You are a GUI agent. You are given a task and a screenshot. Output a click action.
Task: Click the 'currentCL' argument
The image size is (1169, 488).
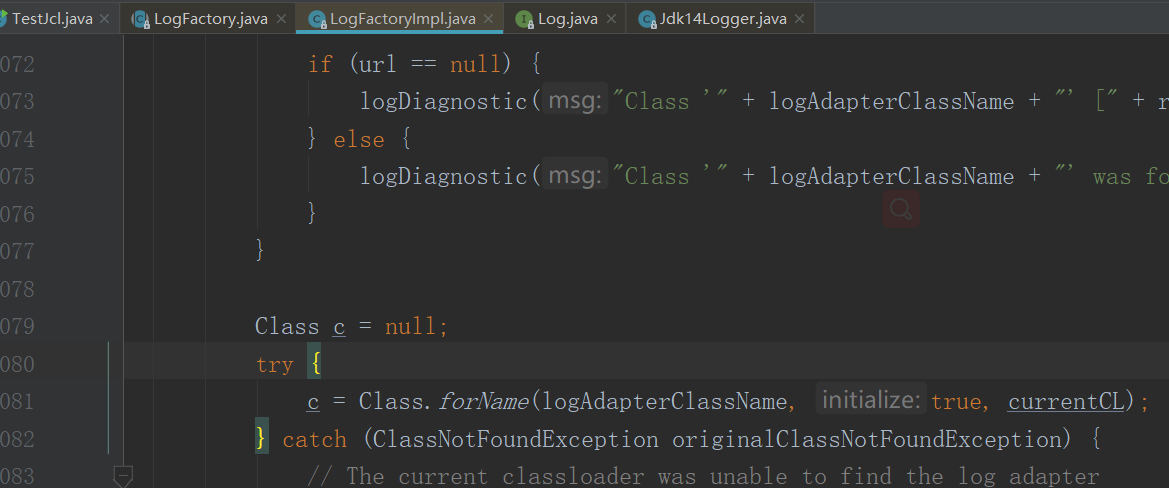[1065, 402]
